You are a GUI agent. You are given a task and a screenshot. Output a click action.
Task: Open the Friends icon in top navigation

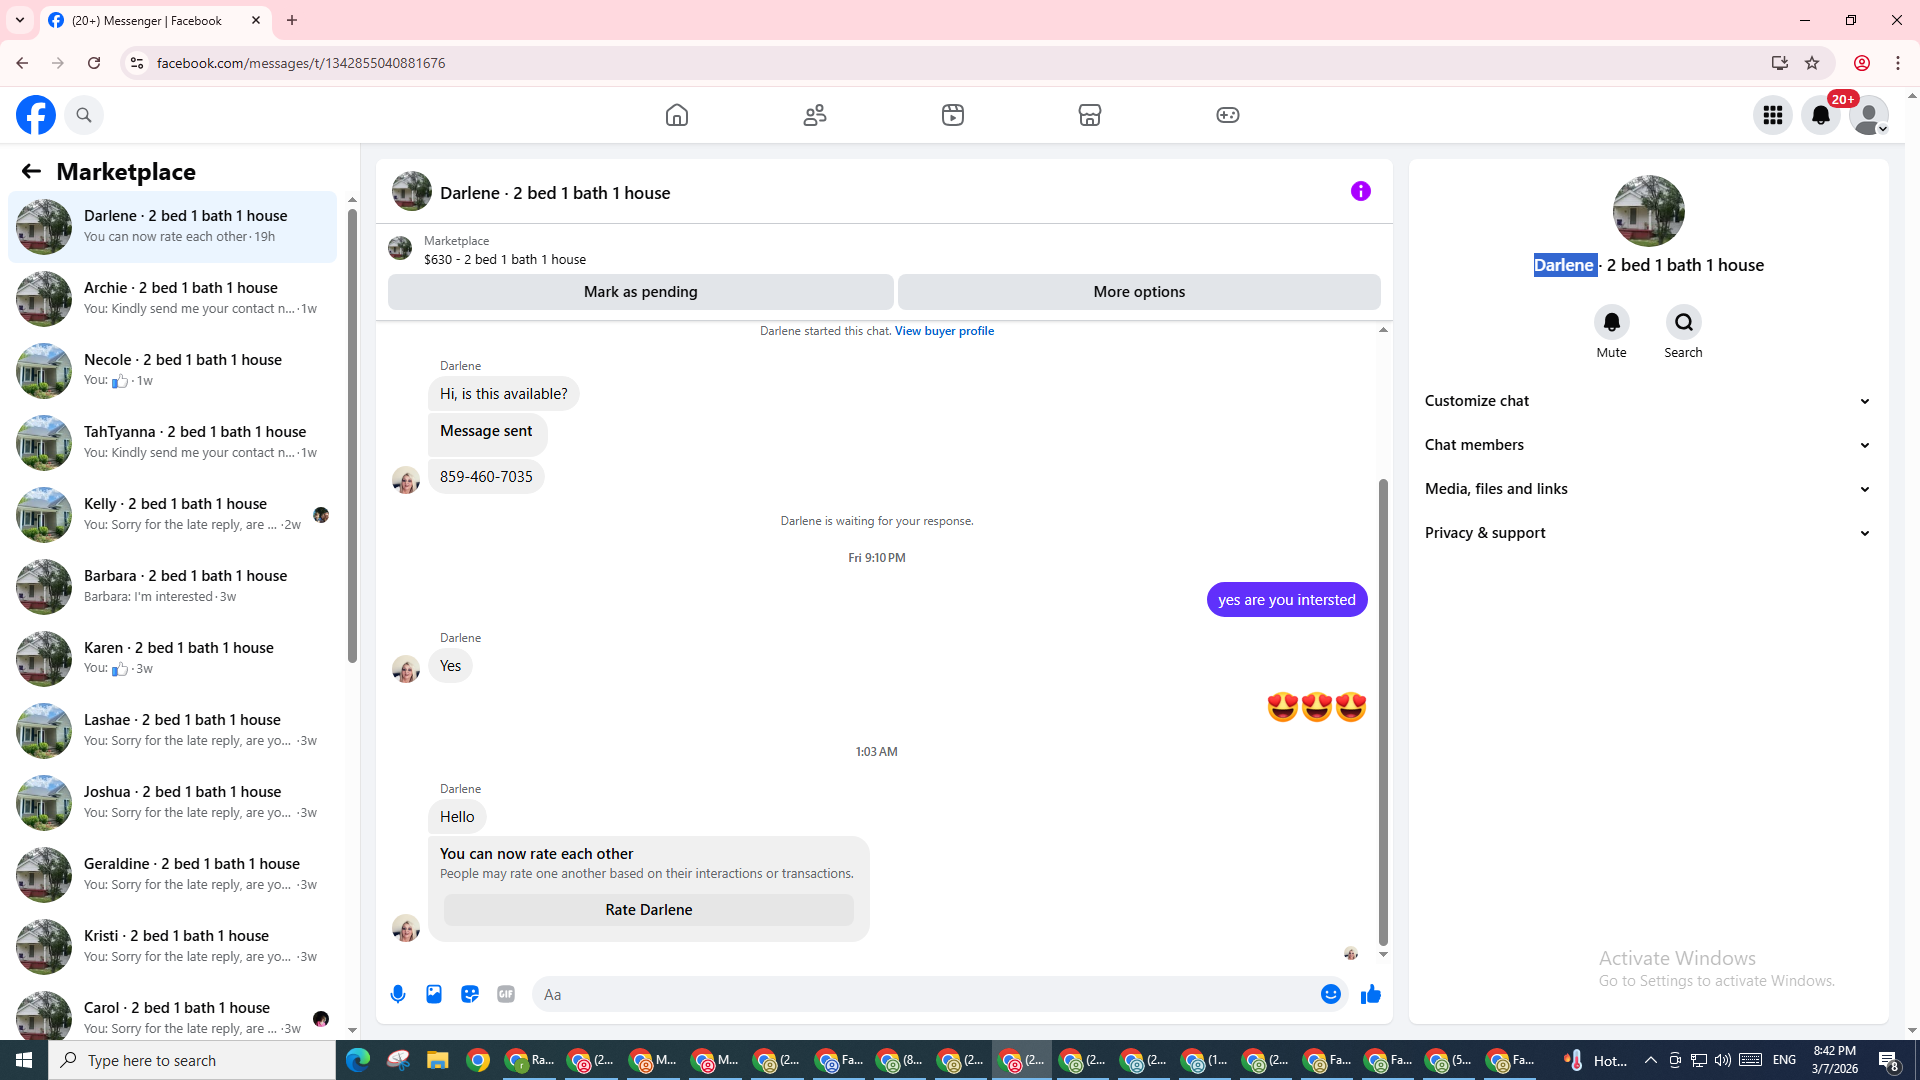pyautogui.click(x=815, y=115)
